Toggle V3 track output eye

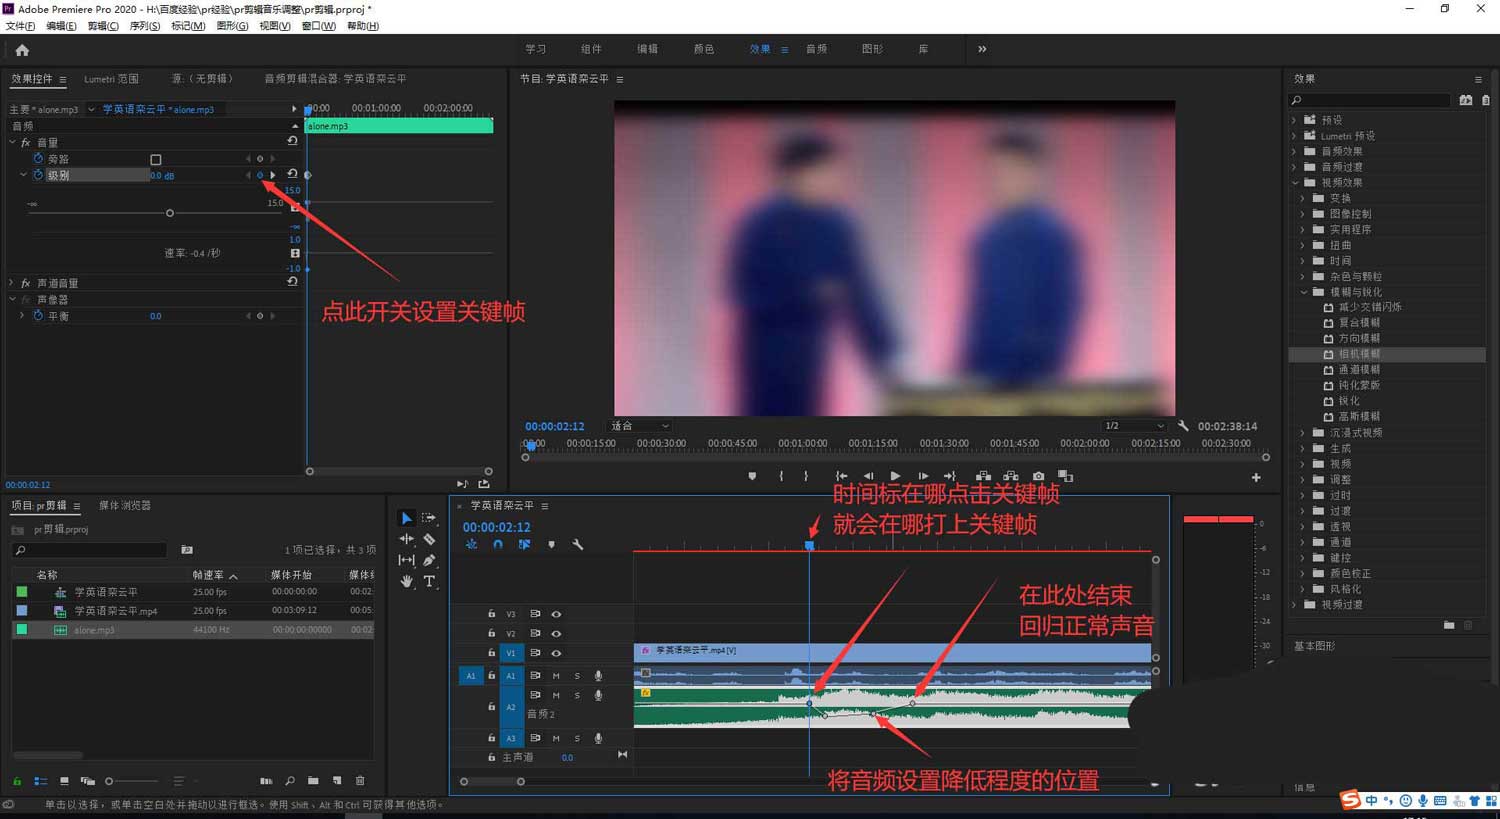(x=556, y=614)
